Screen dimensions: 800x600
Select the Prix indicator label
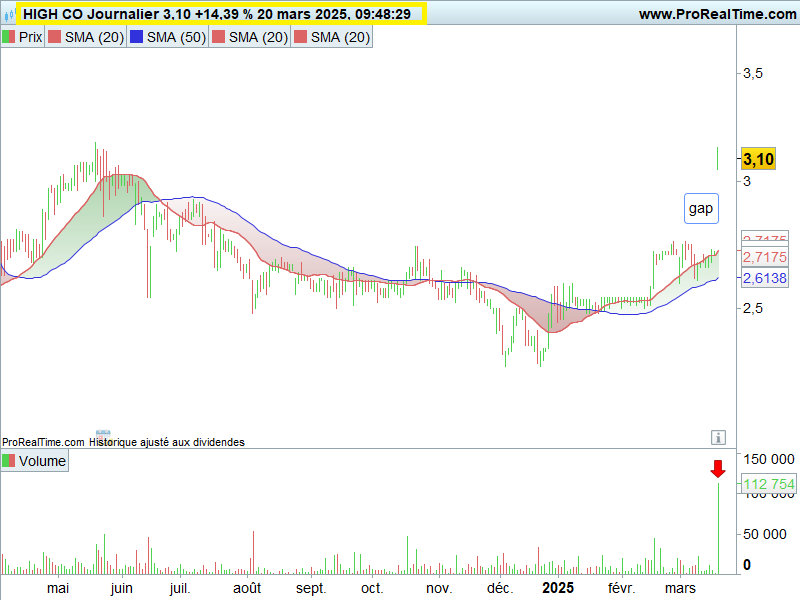point(22,37)
